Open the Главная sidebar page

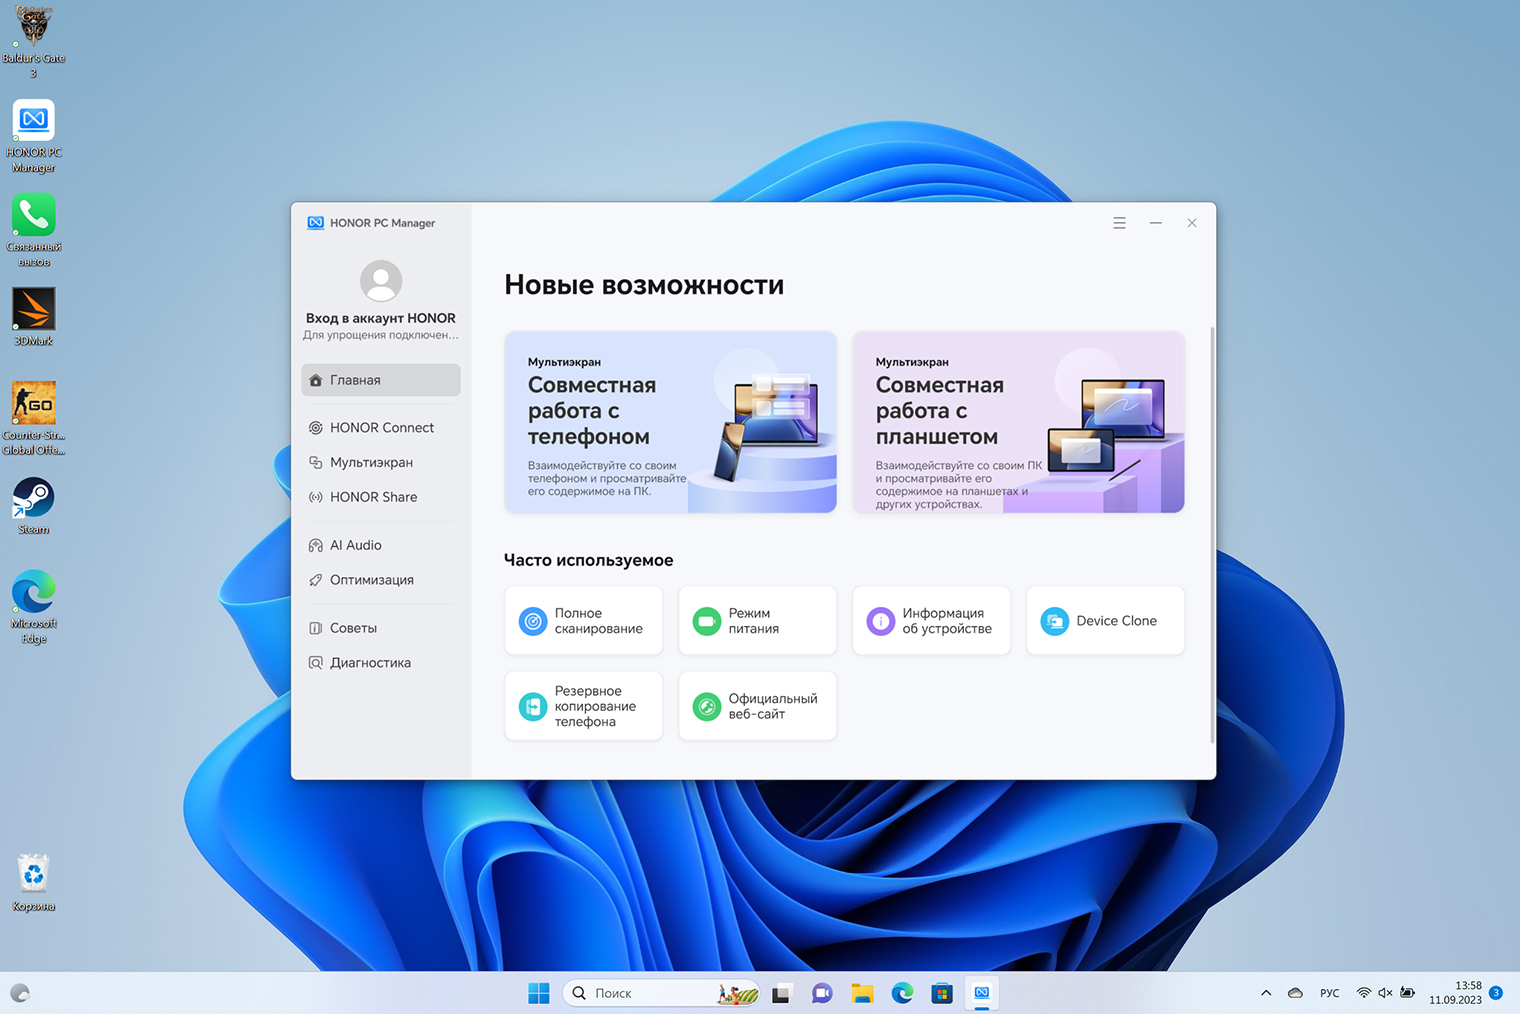coord(381,380)
